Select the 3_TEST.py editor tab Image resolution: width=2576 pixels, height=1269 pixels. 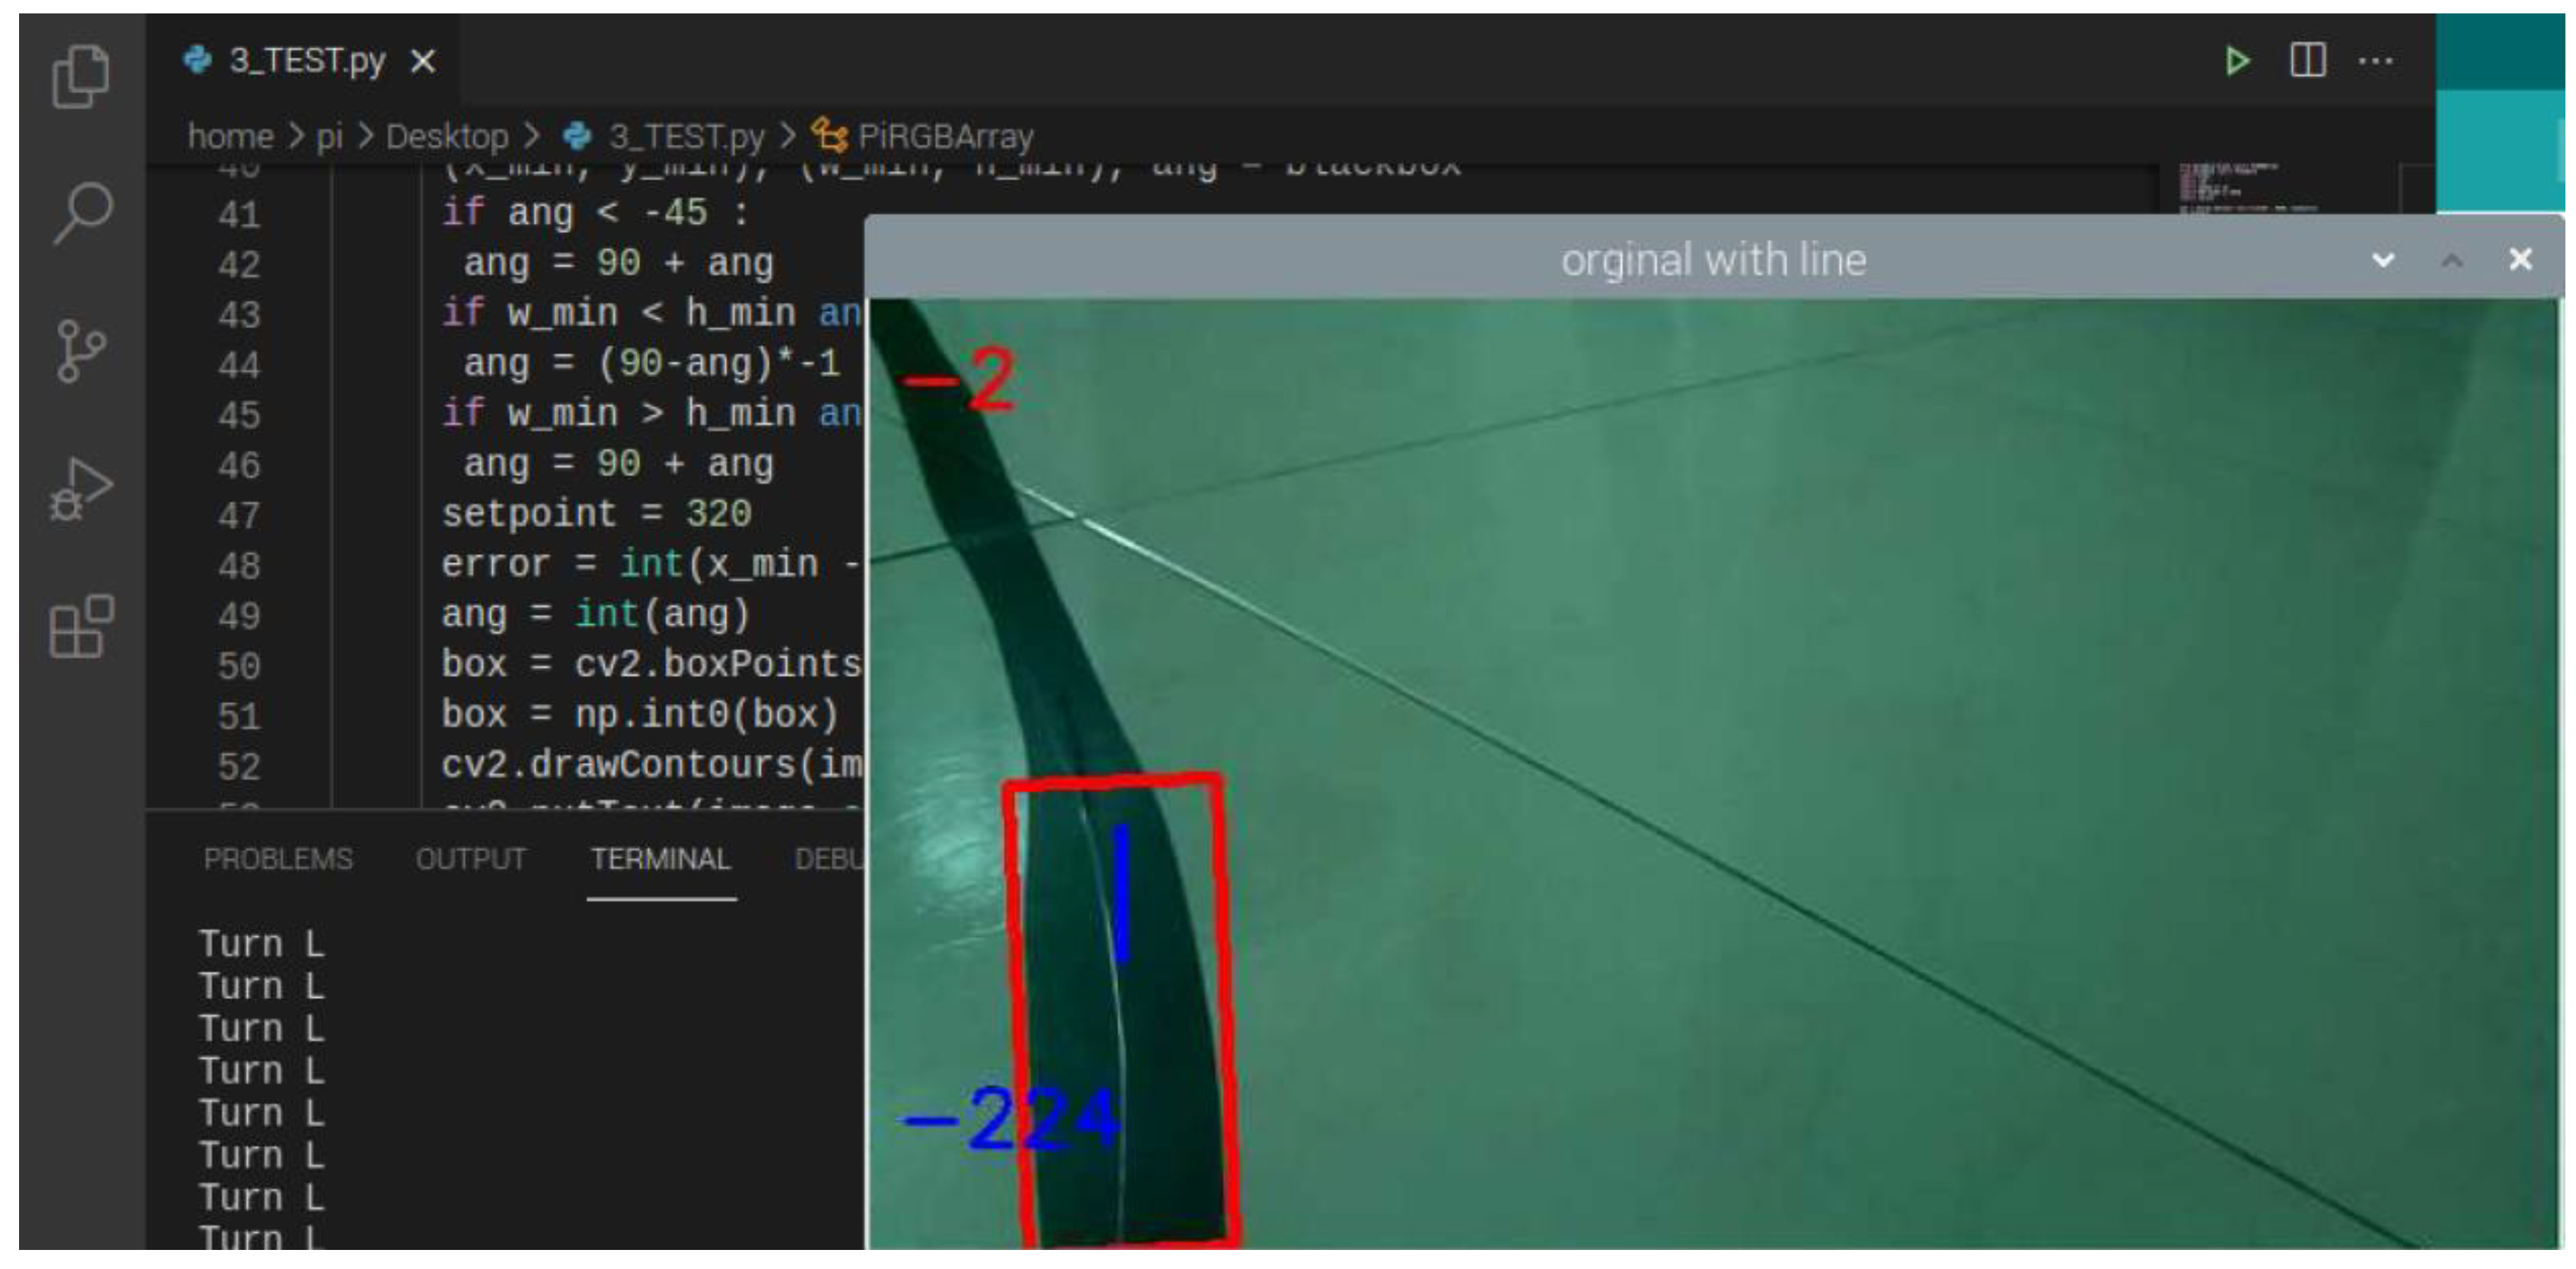pyautogui.click(x=306, y=61)
